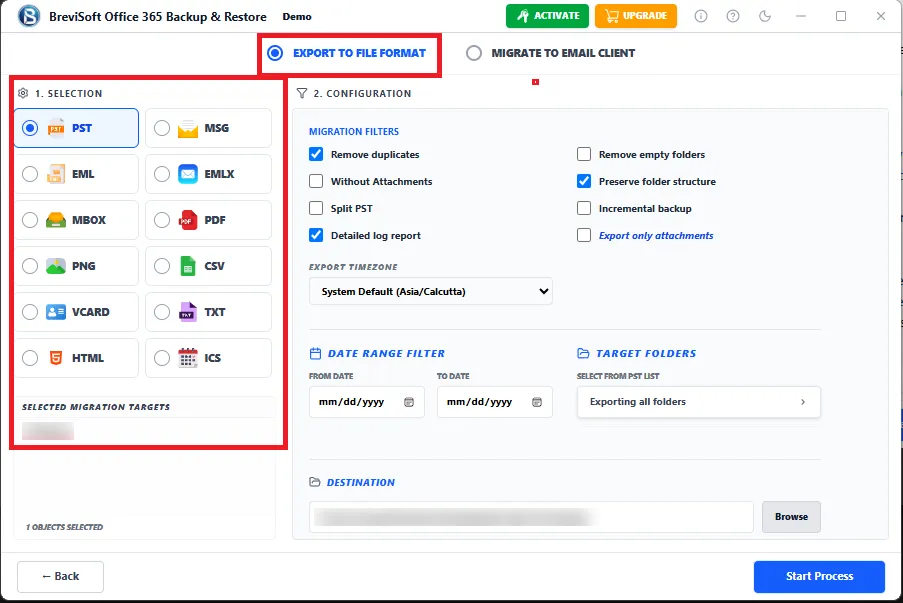Click the PST file format icon
The width and height of the screenshot is (903, 603).
click(x=56, y=128)
